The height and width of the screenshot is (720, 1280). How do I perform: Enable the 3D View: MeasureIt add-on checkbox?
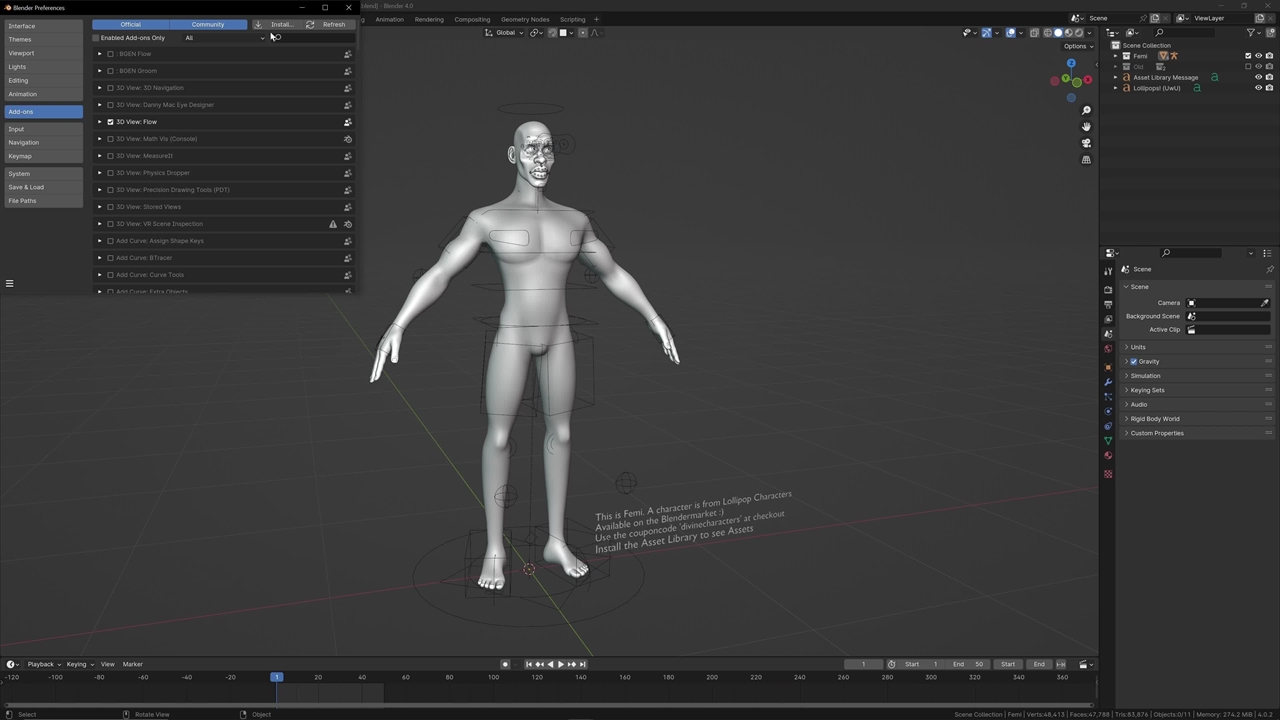click(x=110, y=156)
